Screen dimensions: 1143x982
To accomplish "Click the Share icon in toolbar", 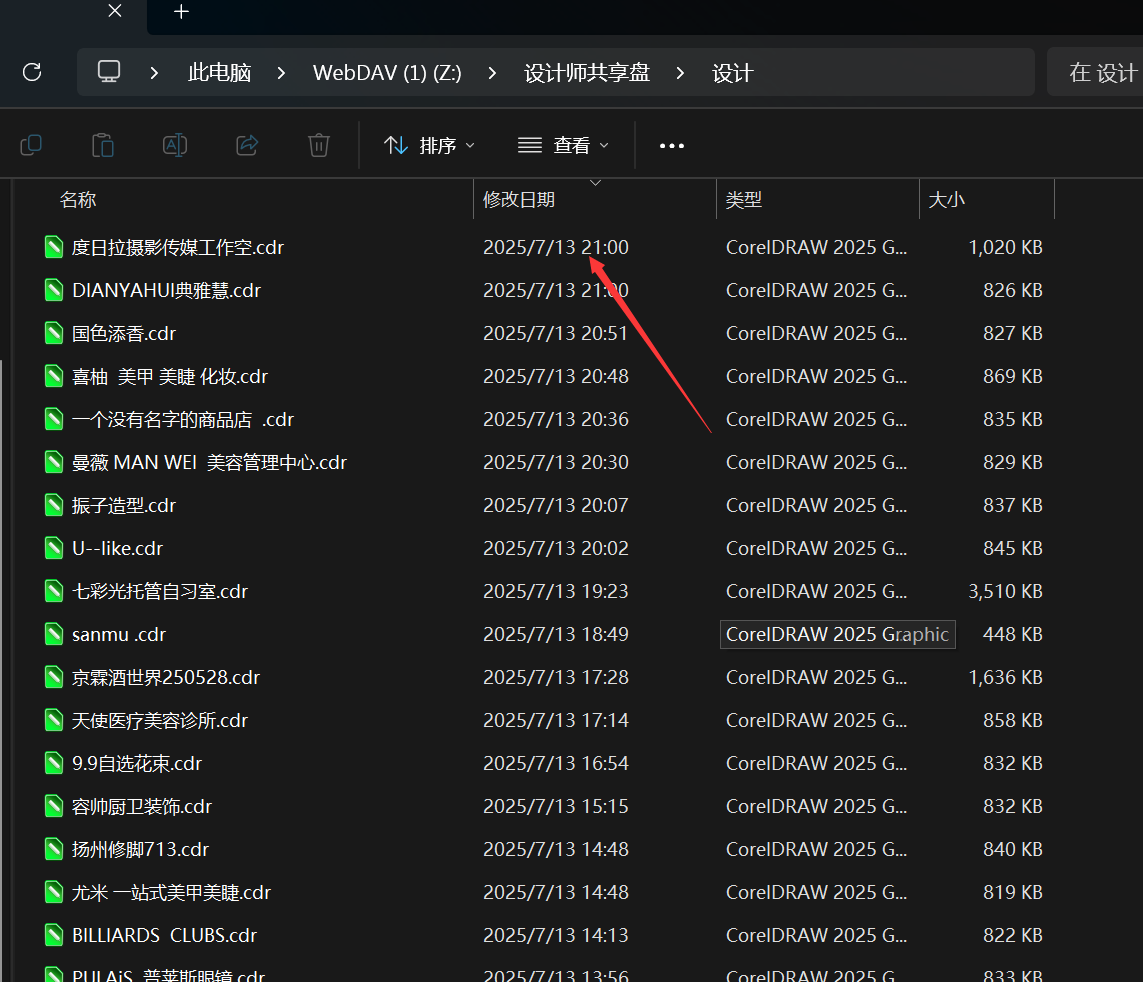I will (247, 145).
